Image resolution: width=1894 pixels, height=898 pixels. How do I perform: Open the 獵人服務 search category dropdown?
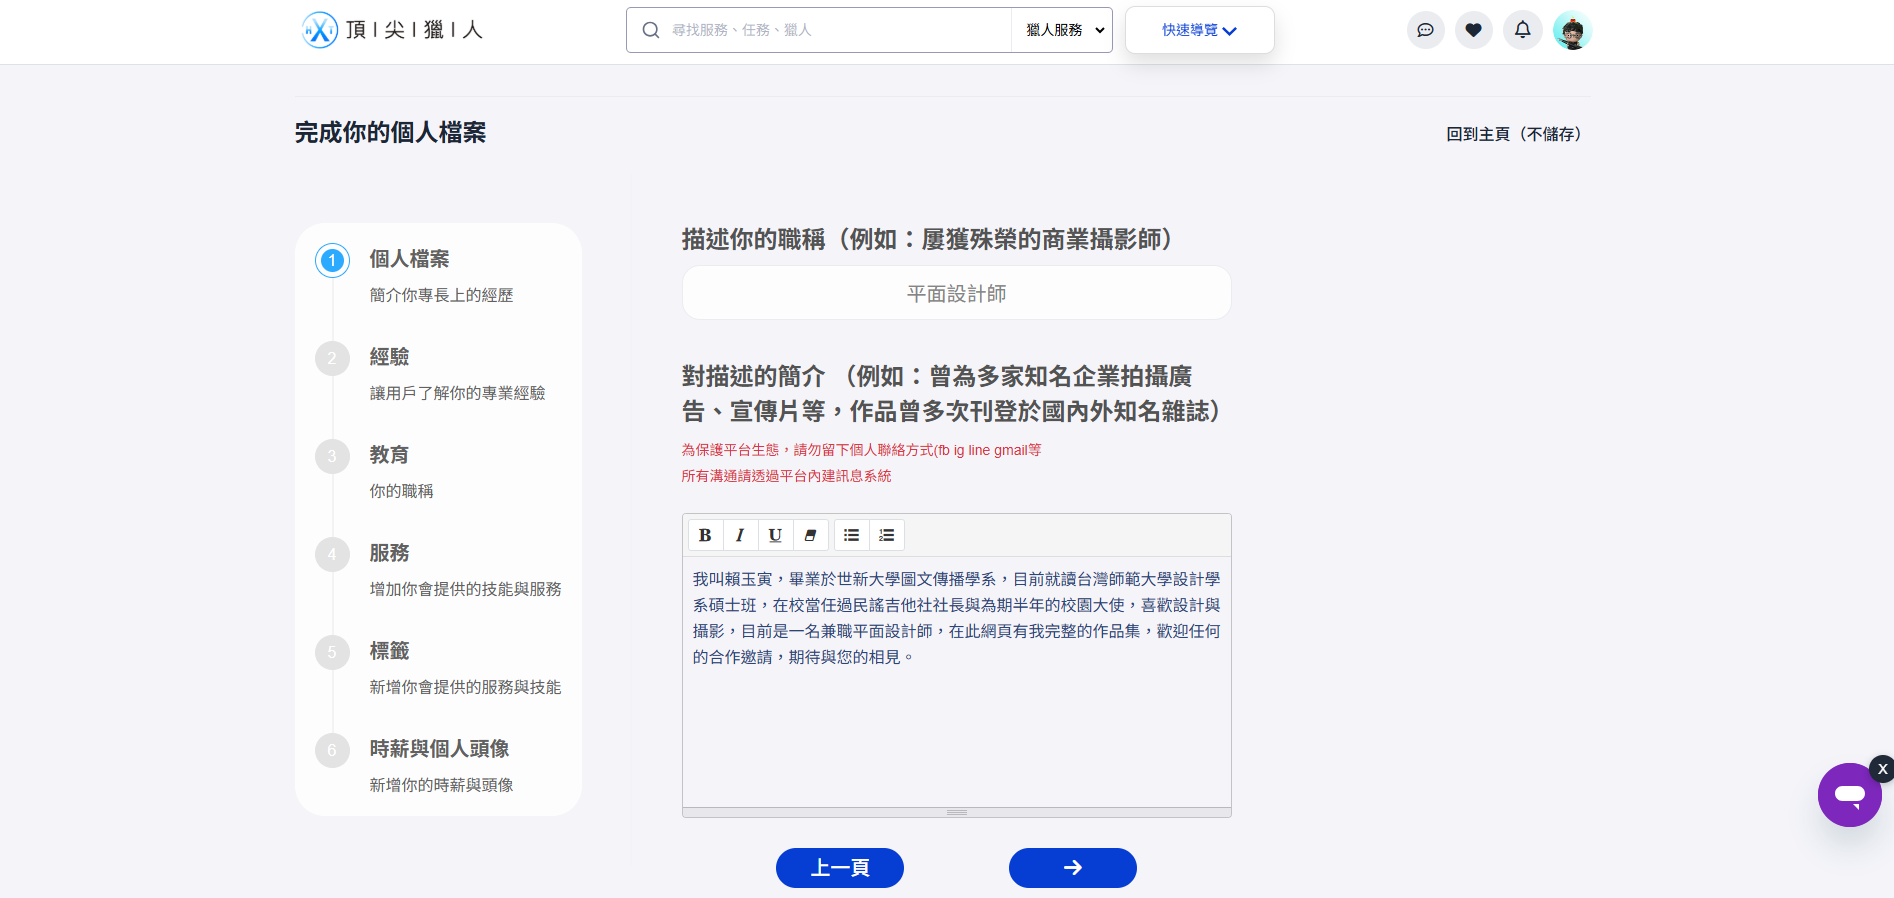coord(1064,30)
